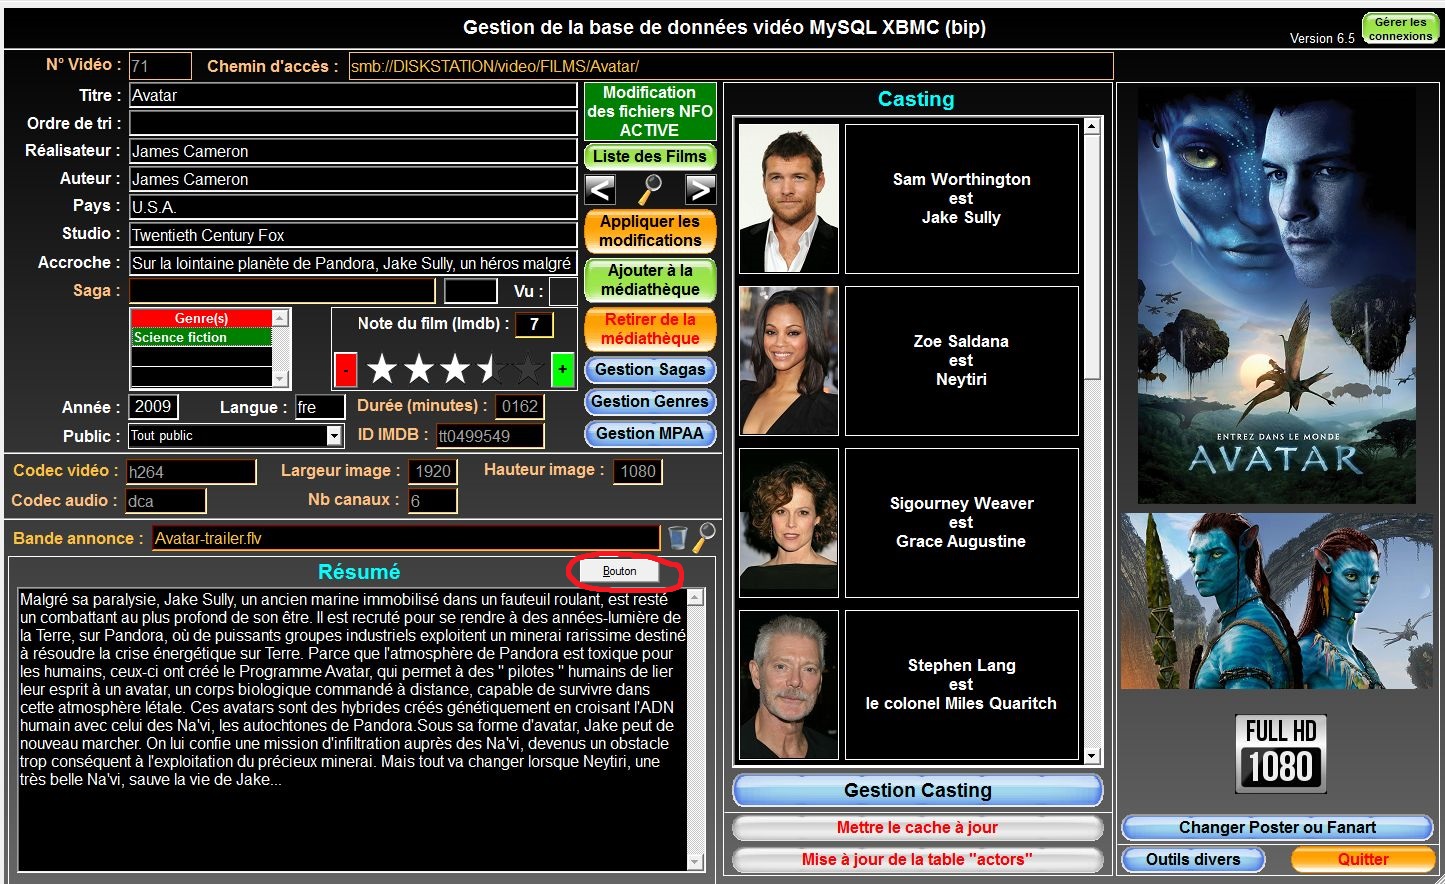Go to the previous film with left arrow
Image resolution: width=1445 pixels, height=884 pixels.
[600, 189]
